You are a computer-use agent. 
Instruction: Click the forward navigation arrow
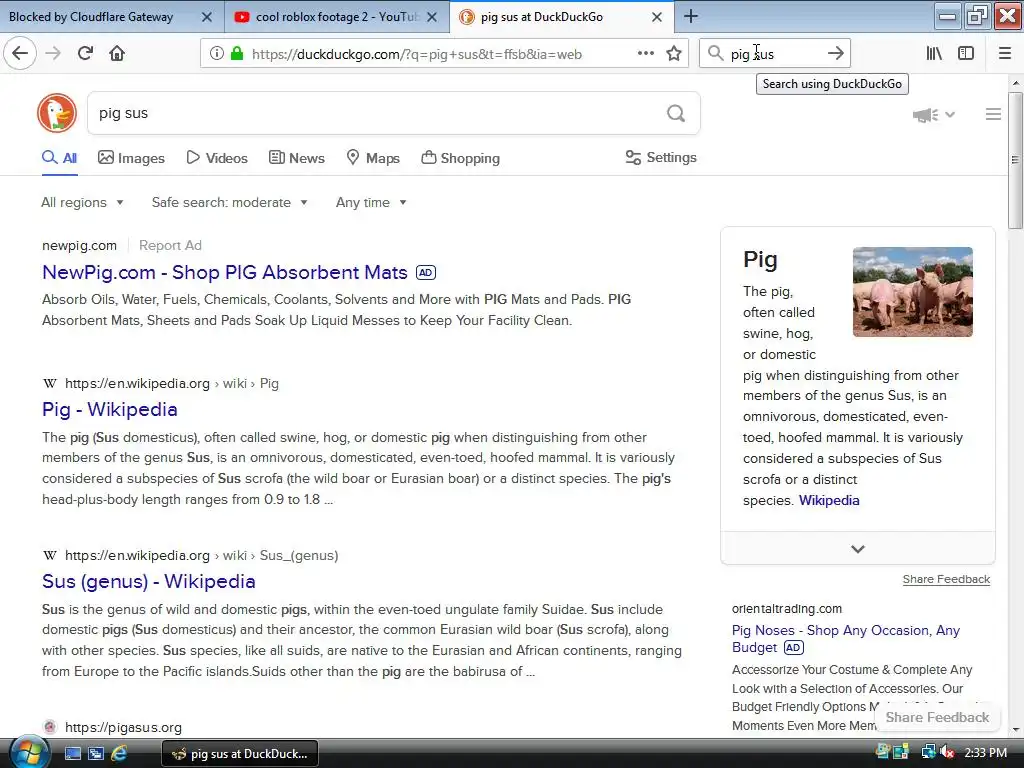click(x=53, y=54)
